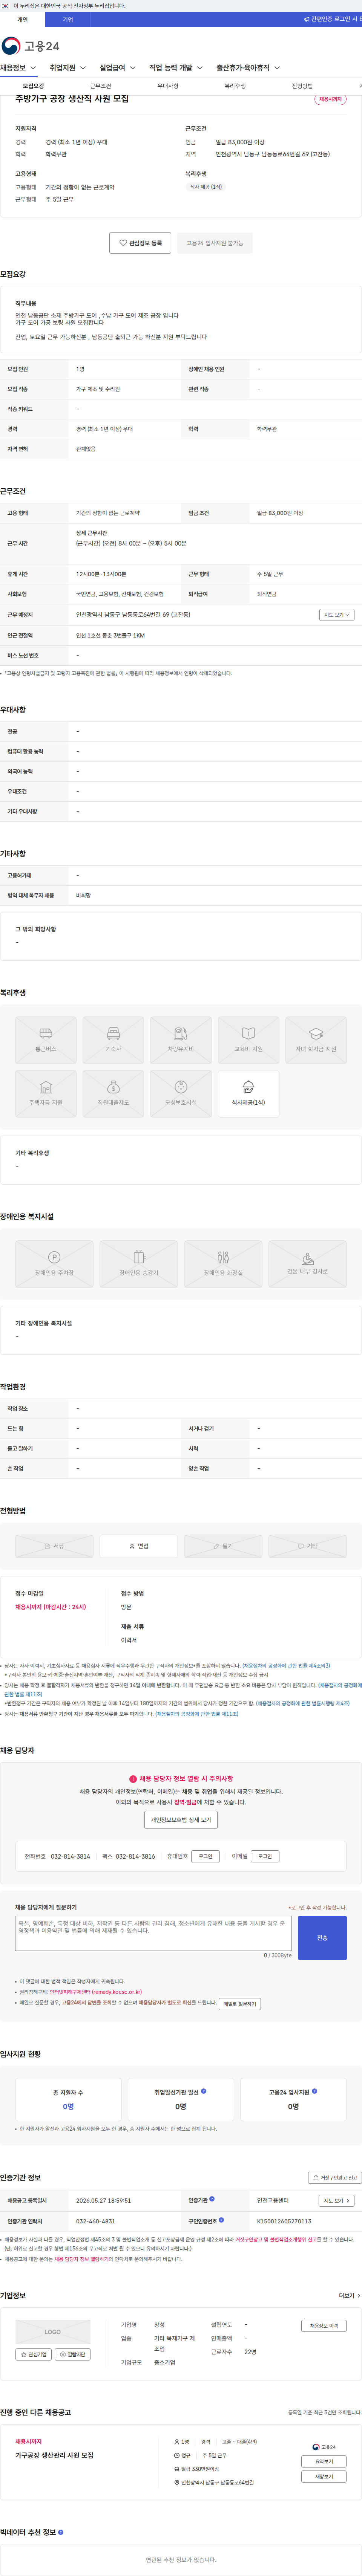
Task: Click the 면접 selection method icon
Action: point(139,1546)
